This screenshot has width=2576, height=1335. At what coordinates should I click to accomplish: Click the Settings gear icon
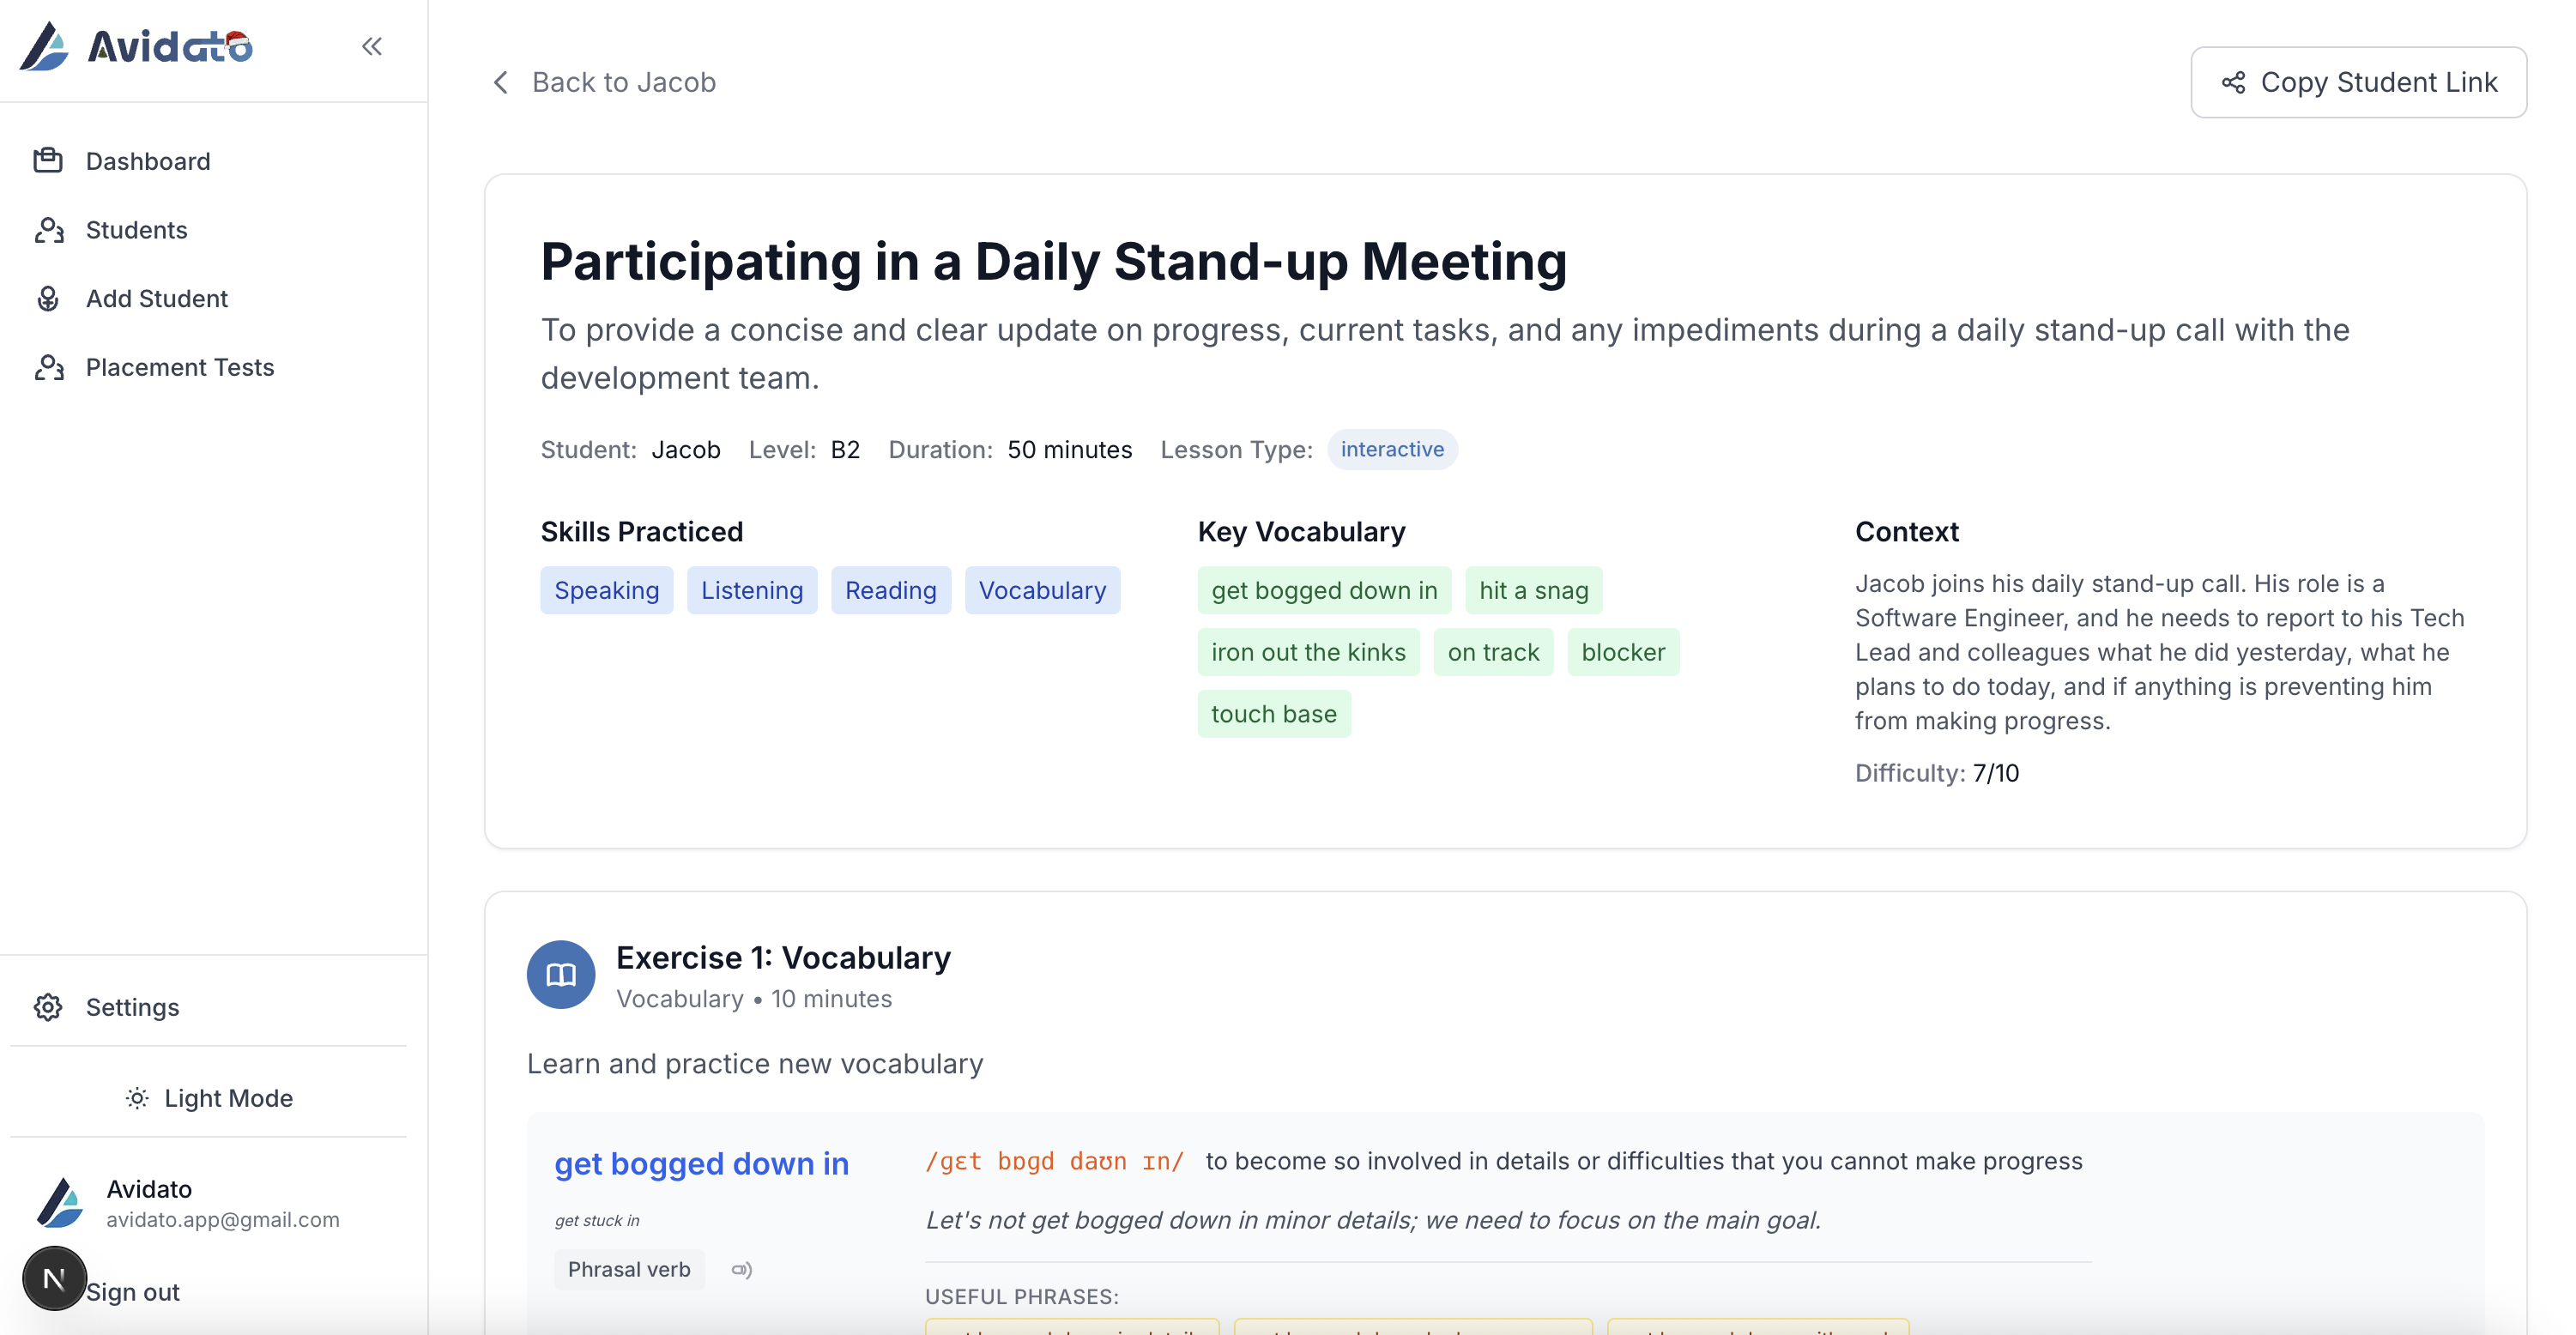point(47,1007)
